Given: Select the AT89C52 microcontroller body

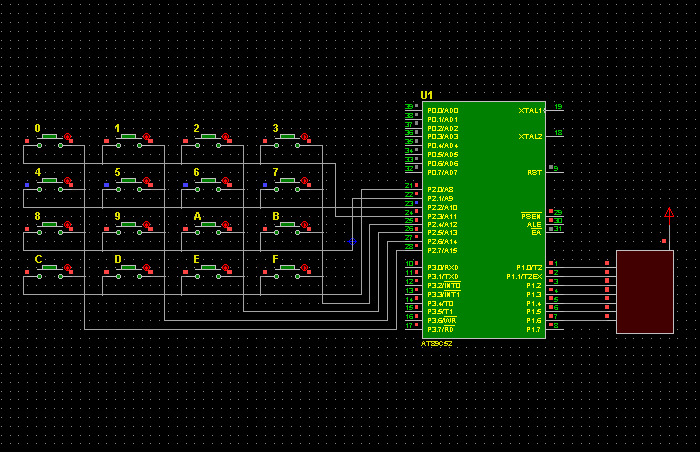Looking at the screenshot, I should (485, 220).
